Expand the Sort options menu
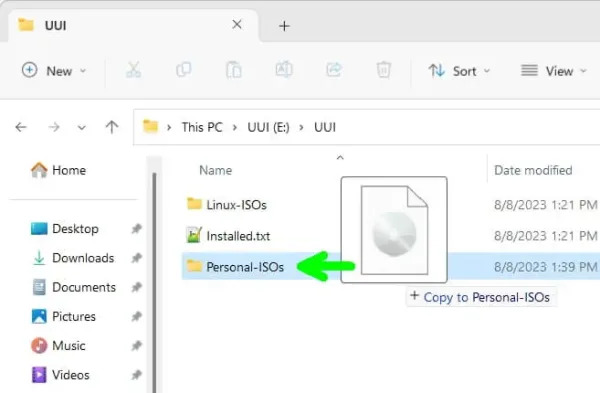The image size is (600, 393). tap(459, 71)
